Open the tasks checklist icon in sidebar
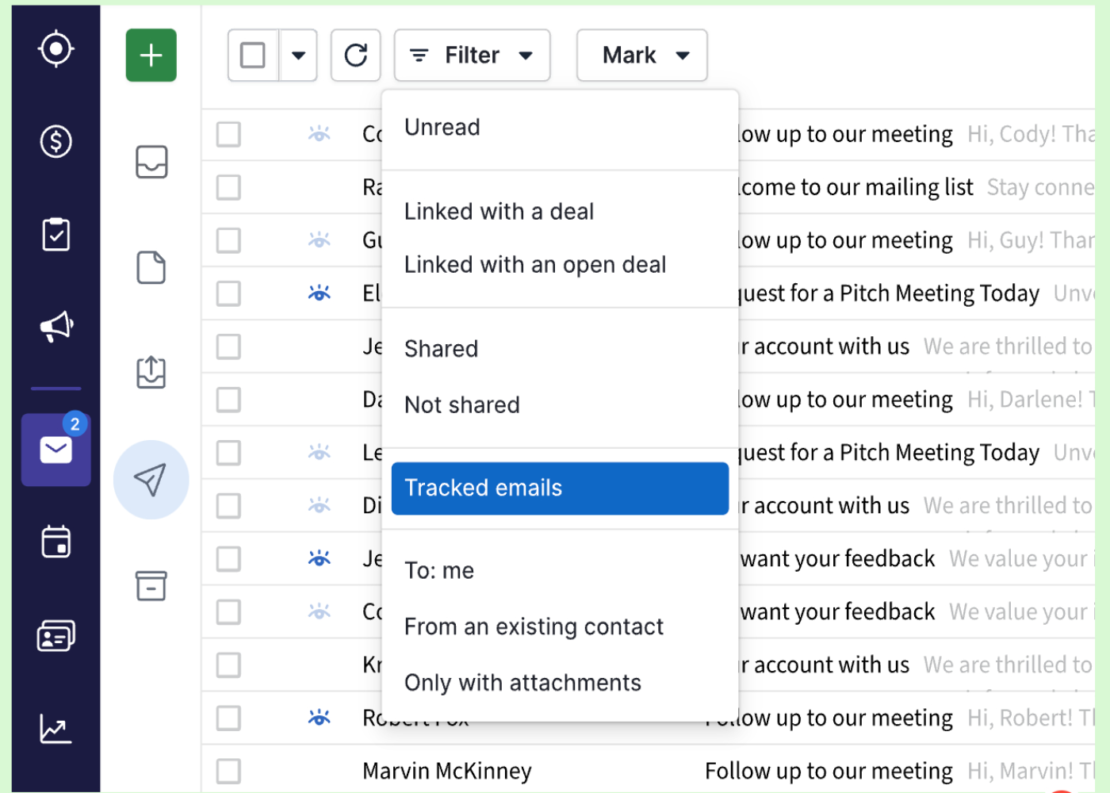1110x793 pixels. 55,233
